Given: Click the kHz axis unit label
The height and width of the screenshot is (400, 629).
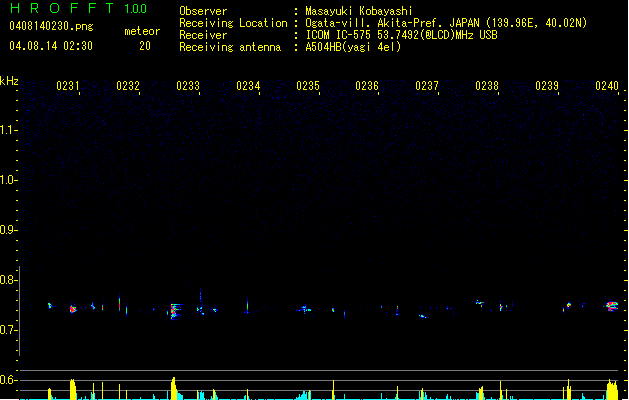Looking at the screenshot, I should click(9, 81).
